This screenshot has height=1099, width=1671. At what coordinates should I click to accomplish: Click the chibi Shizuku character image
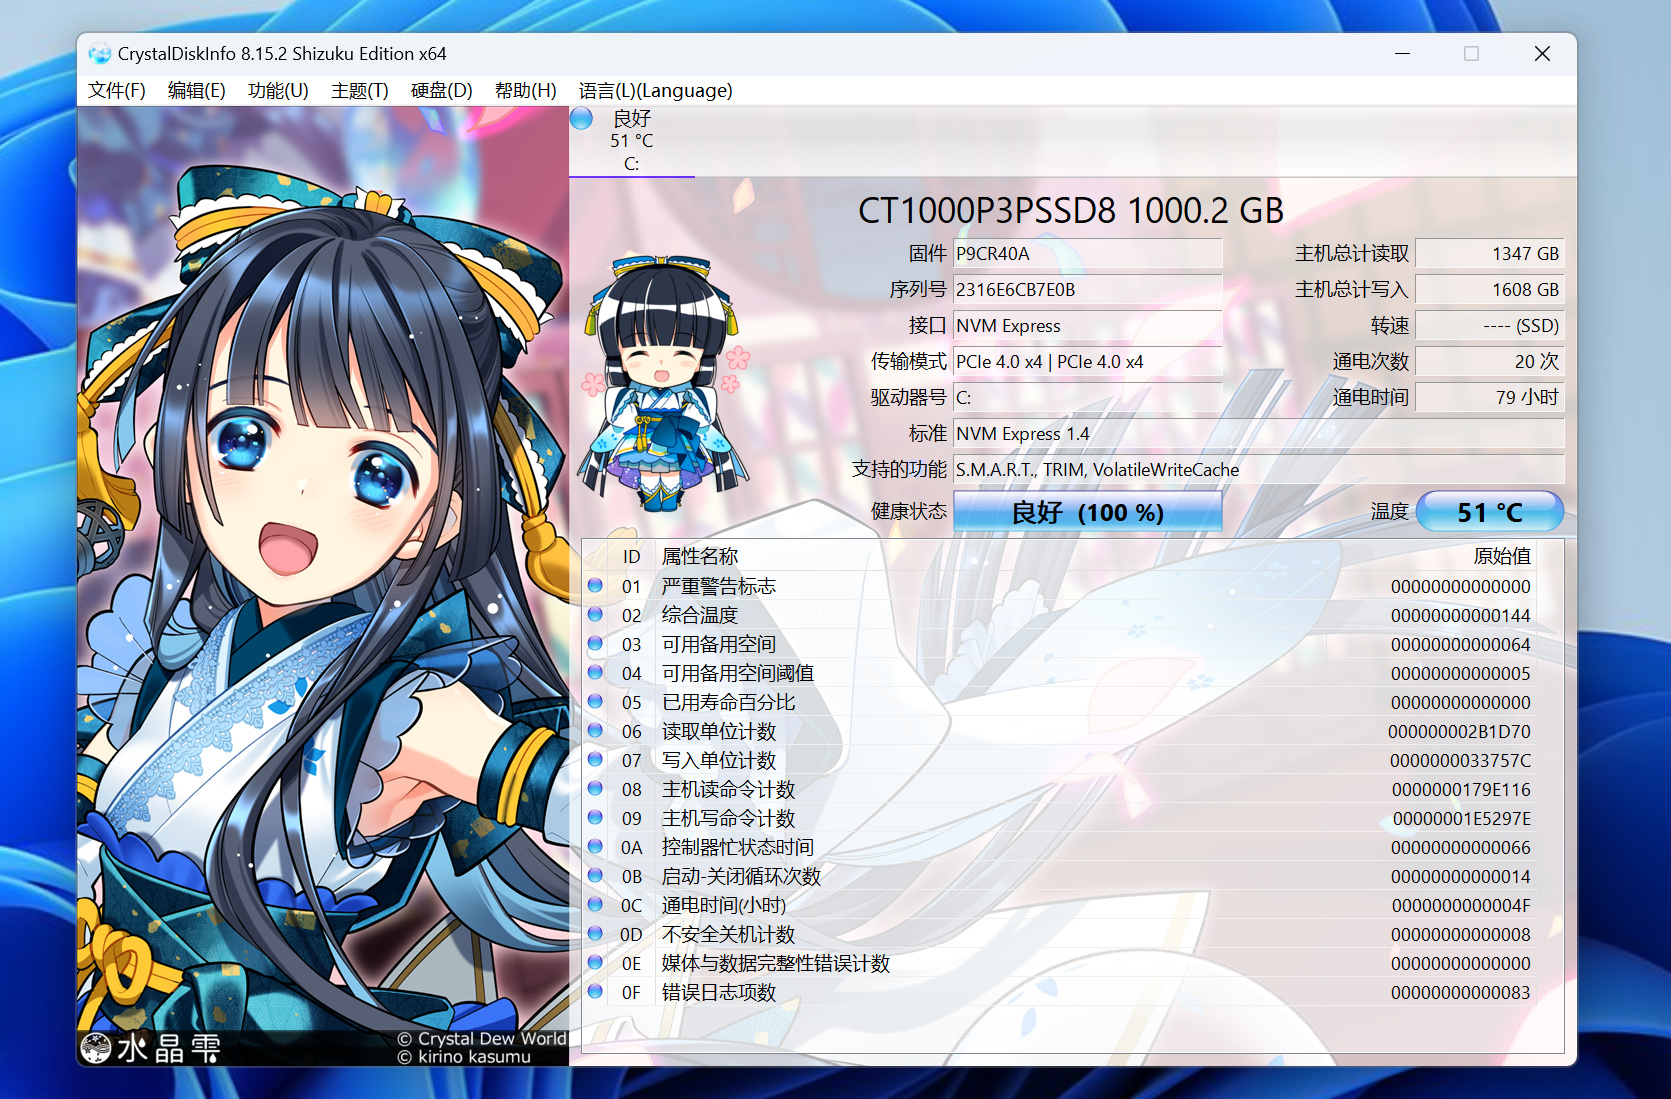[x=662, y=383]
